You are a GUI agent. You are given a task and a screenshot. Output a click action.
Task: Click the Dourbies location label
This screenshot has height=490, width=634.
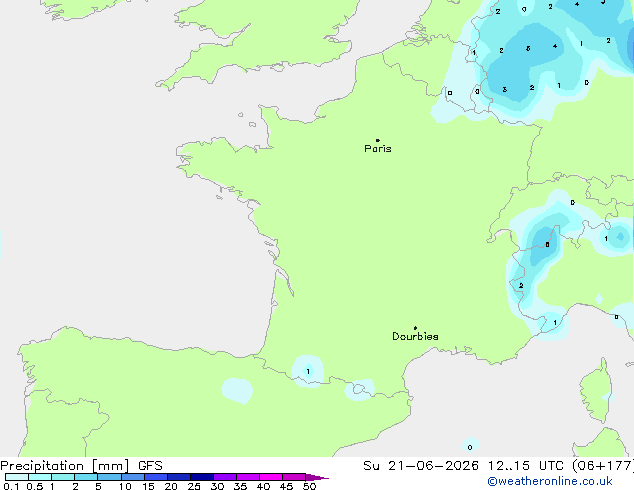pos(415,336)
